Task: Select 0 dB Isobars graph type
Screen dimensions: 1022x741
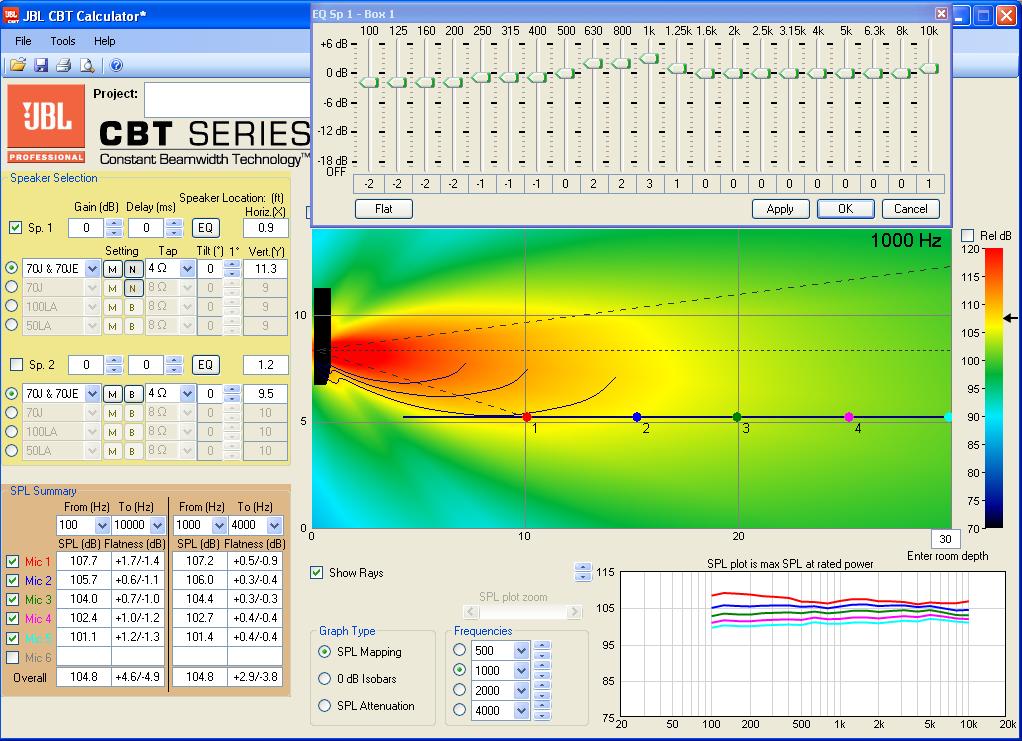Action: (325, 678)
